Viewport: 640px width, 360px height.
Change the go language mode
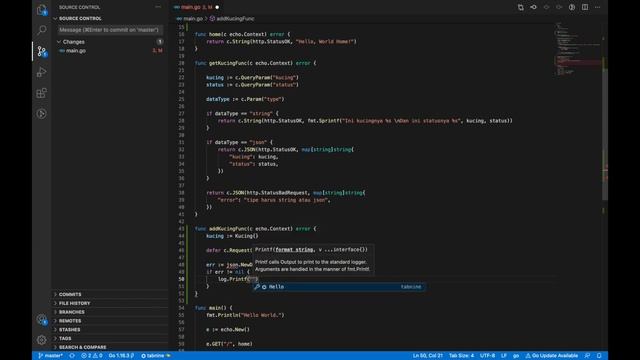coord(516,356)
